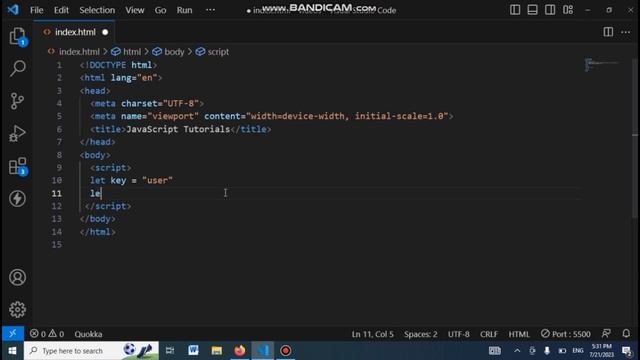The image size is (640, 360).
Task: Open the Manage gear icon
Action: tap(18, 310)
